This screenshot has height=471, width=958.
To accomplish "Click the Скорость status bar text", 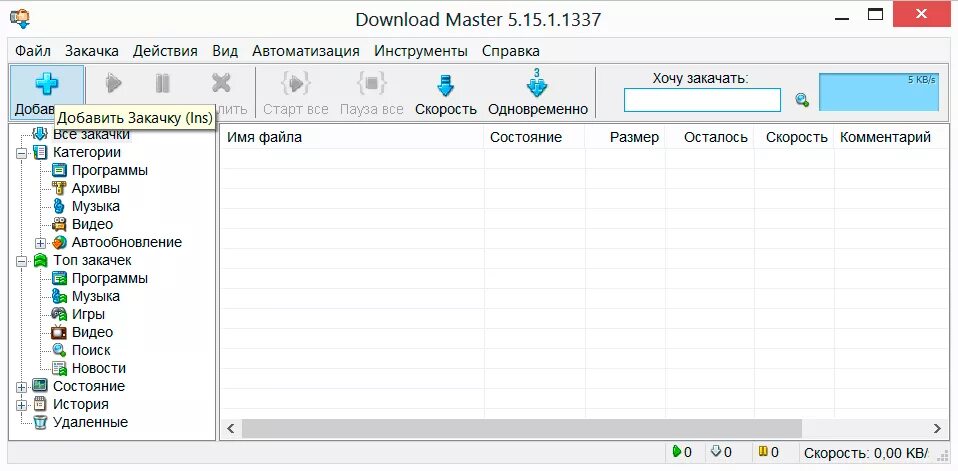I will [x=866, y=453].
